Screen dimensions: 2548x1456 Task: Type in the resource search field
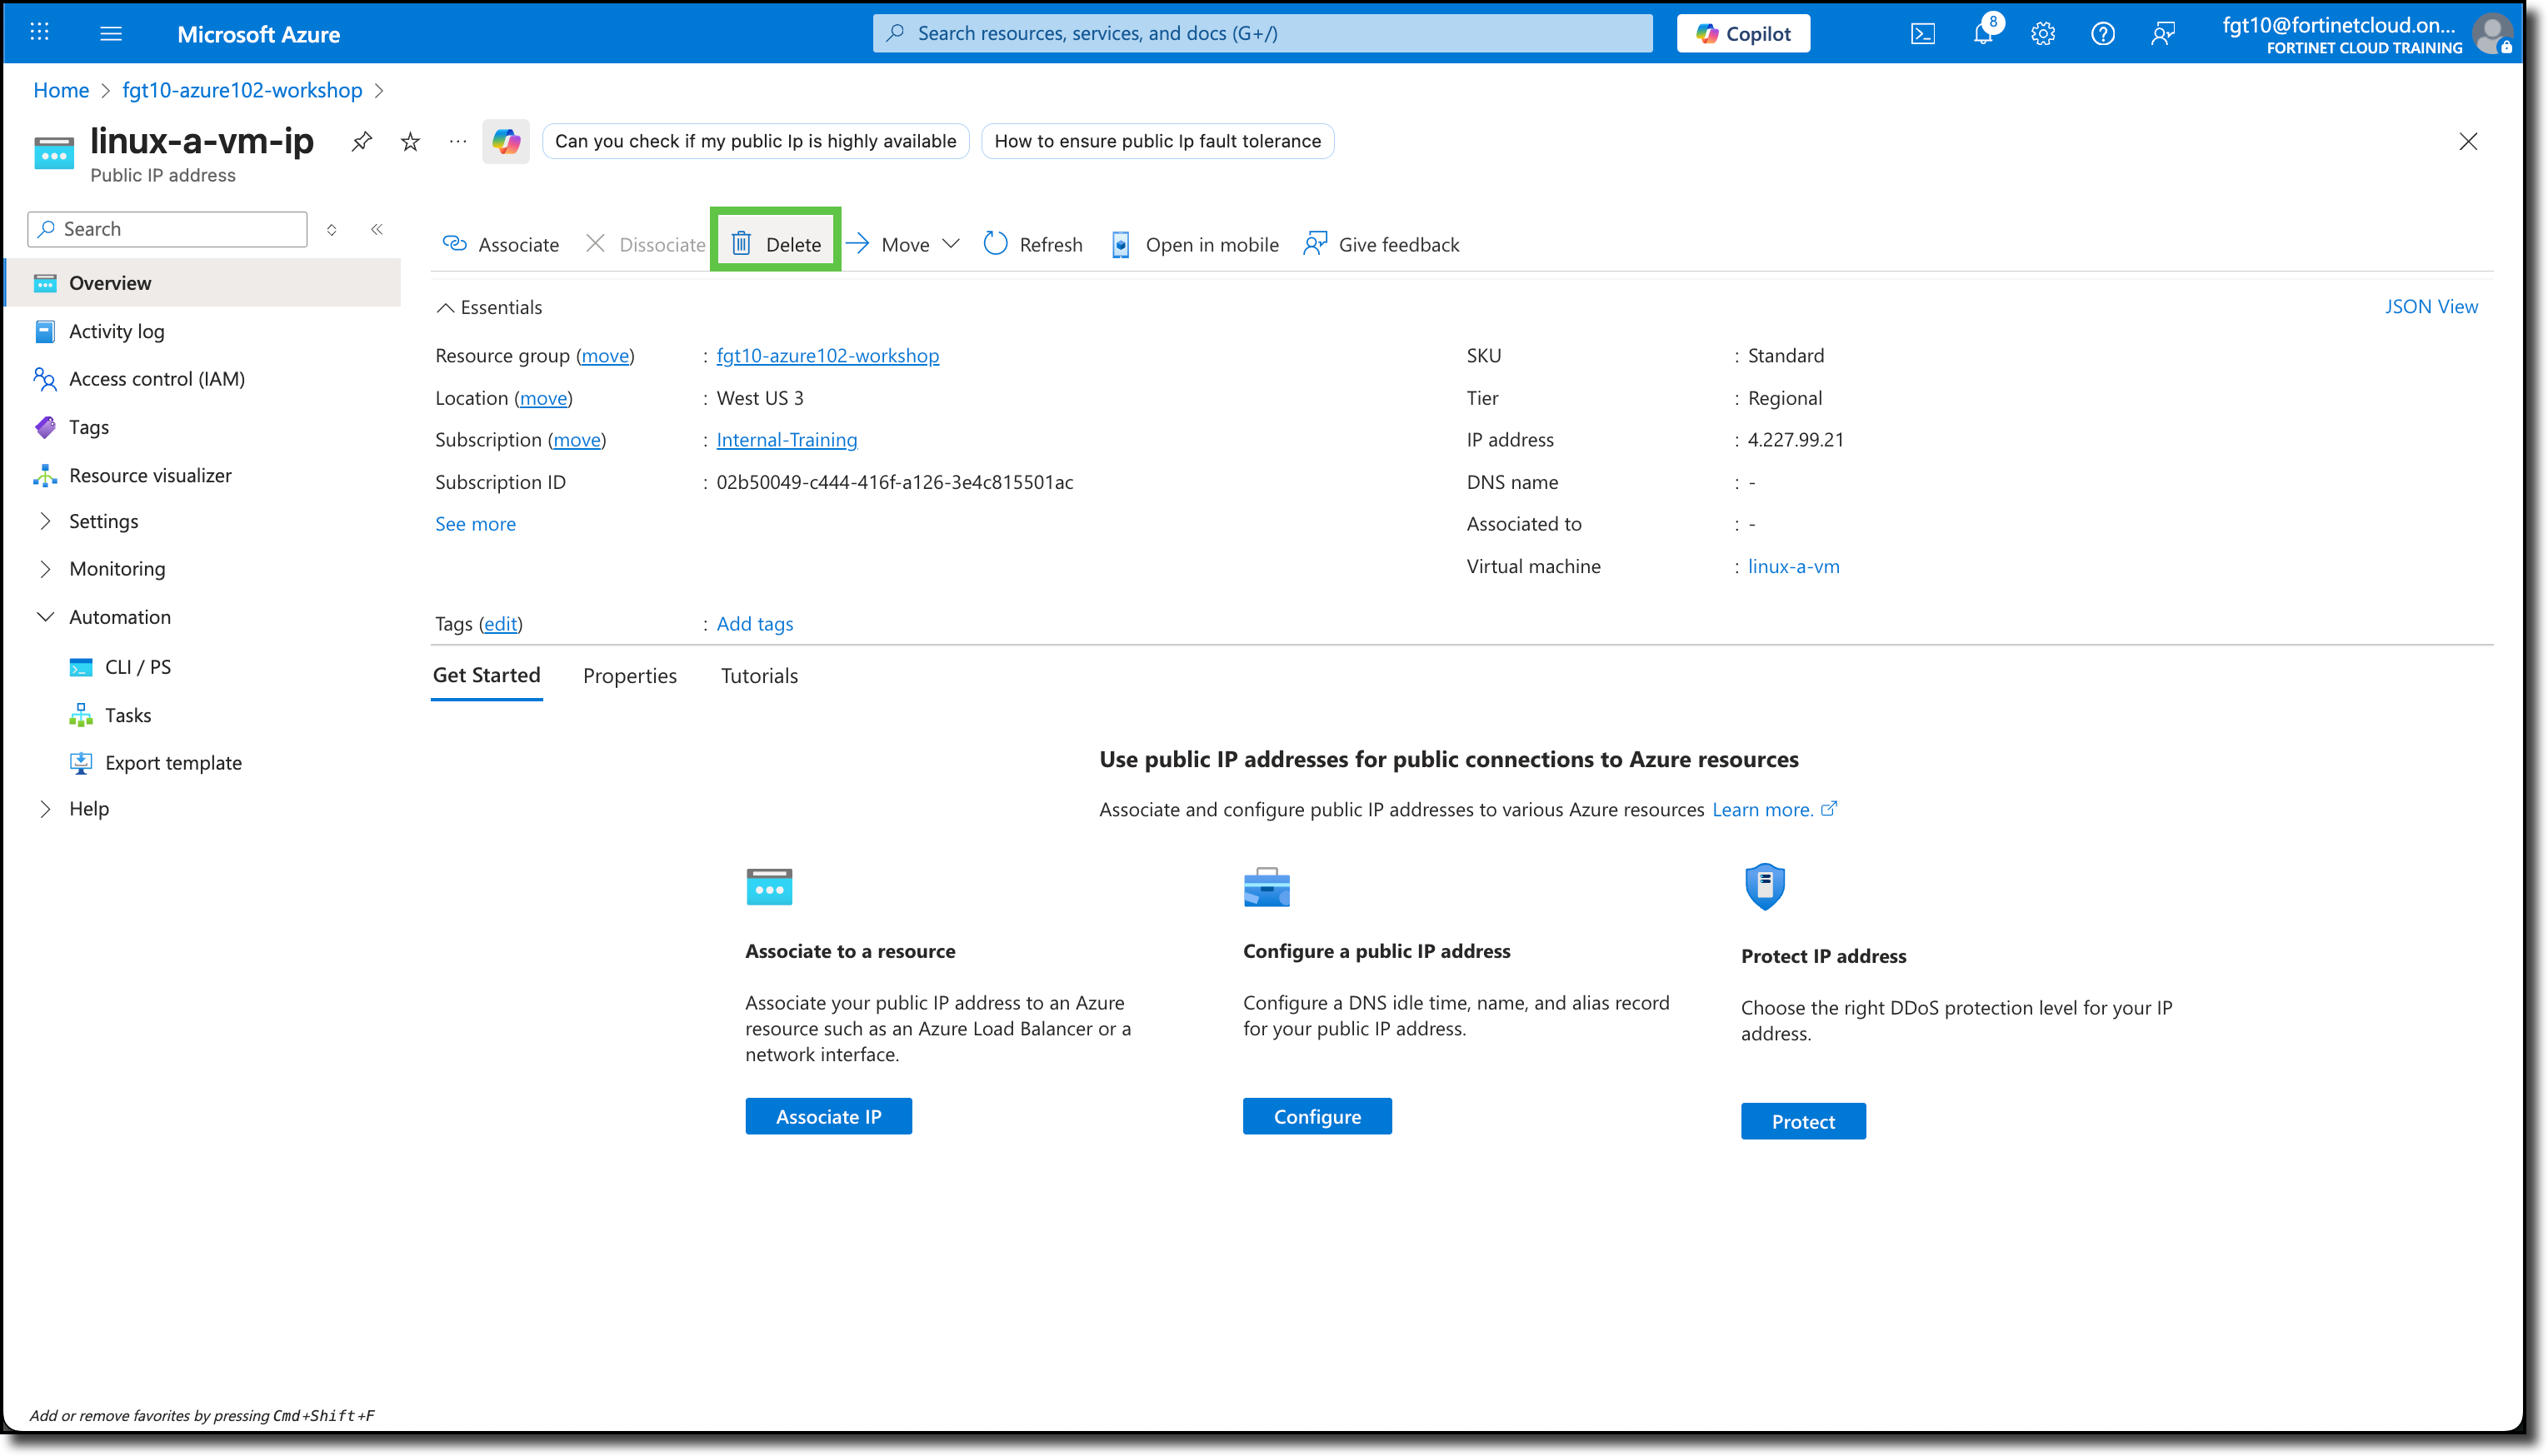(x=1260, y=33)
